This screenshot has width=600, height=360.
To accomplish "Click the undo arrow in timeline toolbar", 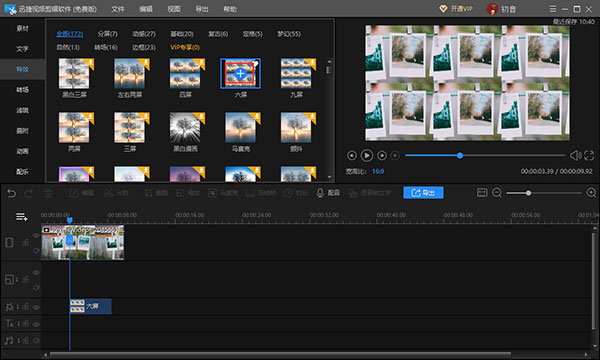I will pyautogui.click(x=11, y=193).
